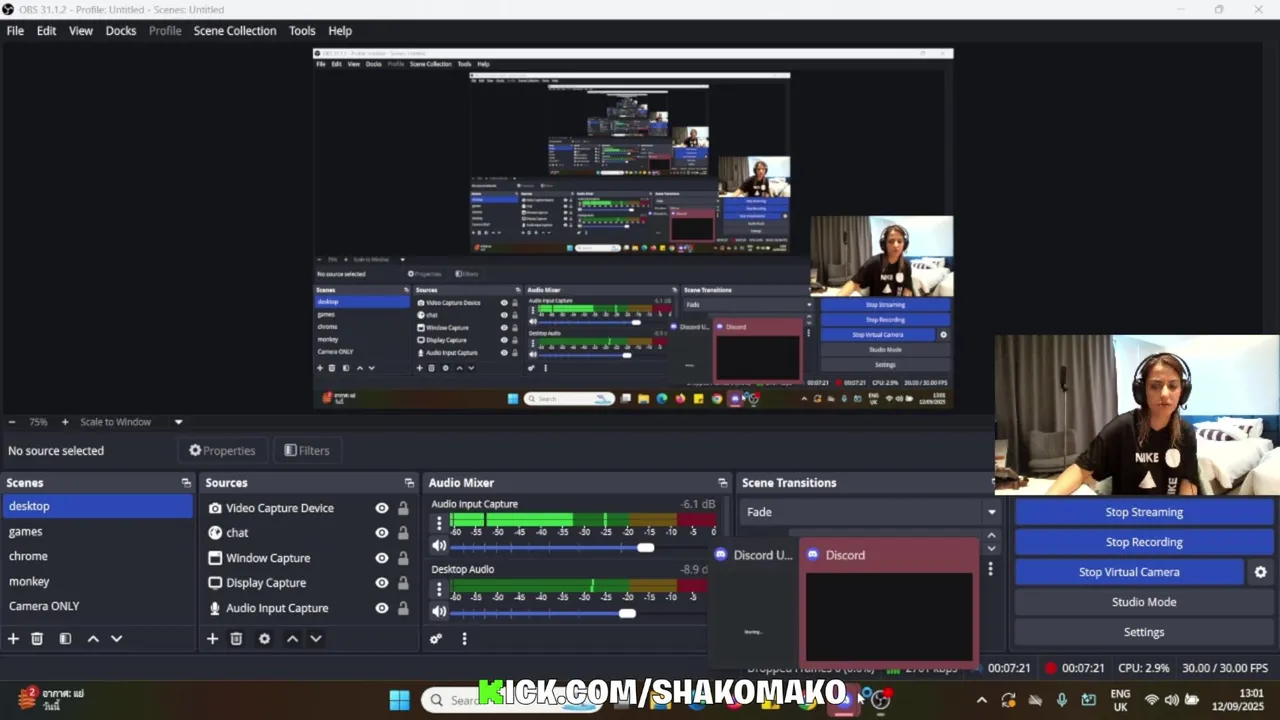Hide the Video Capture Device source
1280x720 pixels.
coord(381,508)
